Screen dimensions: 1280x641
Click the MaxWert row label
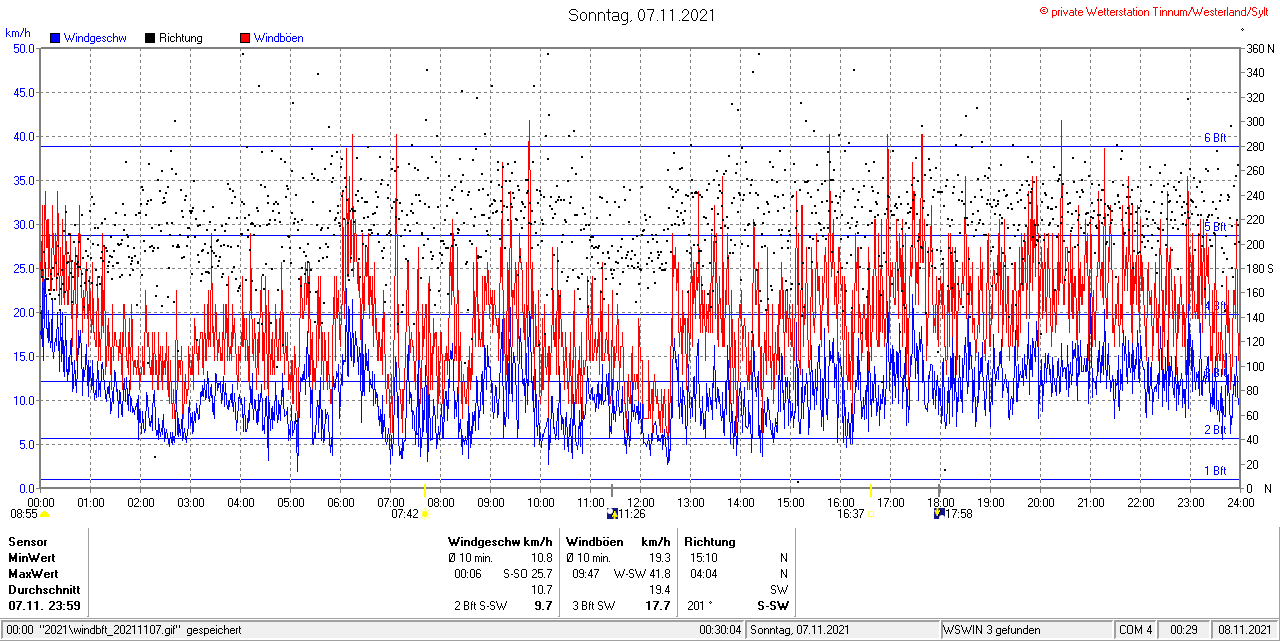(x=33, y=573)
